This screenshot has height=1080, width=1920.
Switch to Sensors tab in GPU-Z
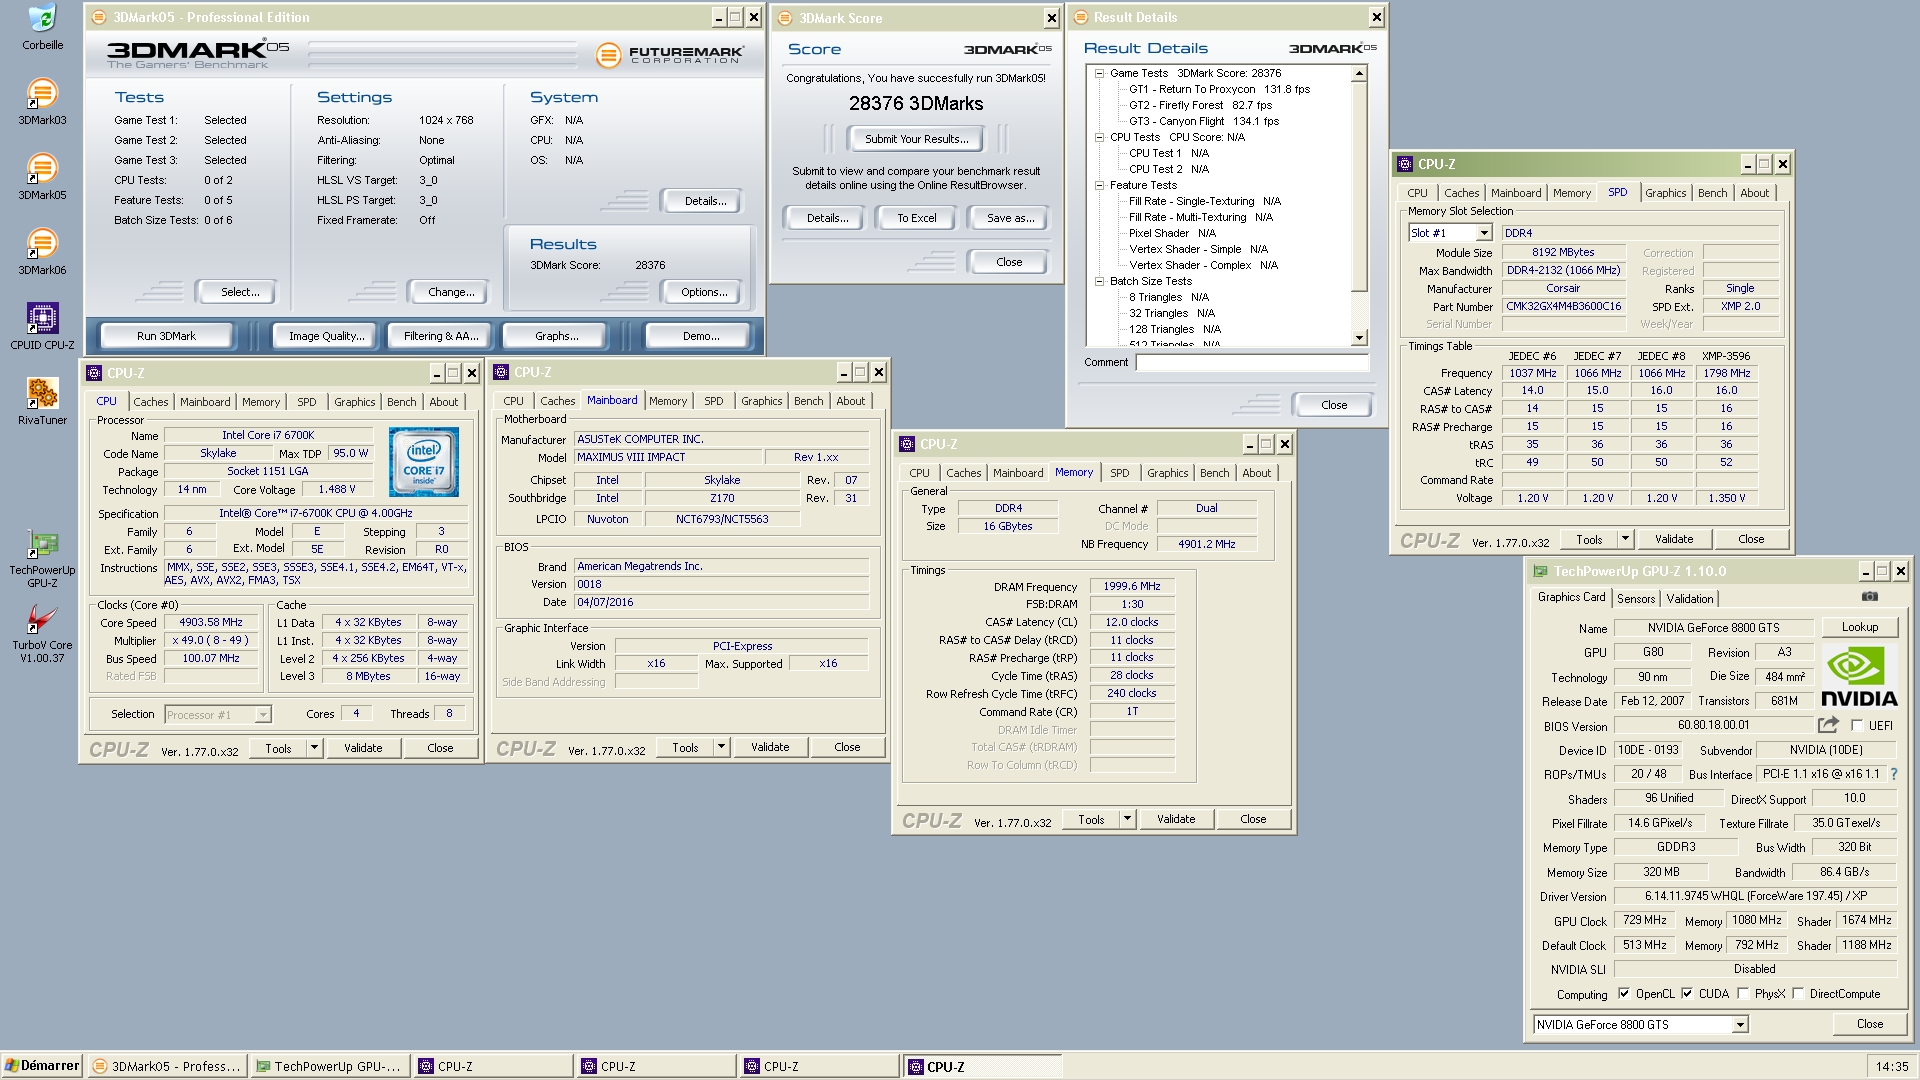pos(1636,599)
